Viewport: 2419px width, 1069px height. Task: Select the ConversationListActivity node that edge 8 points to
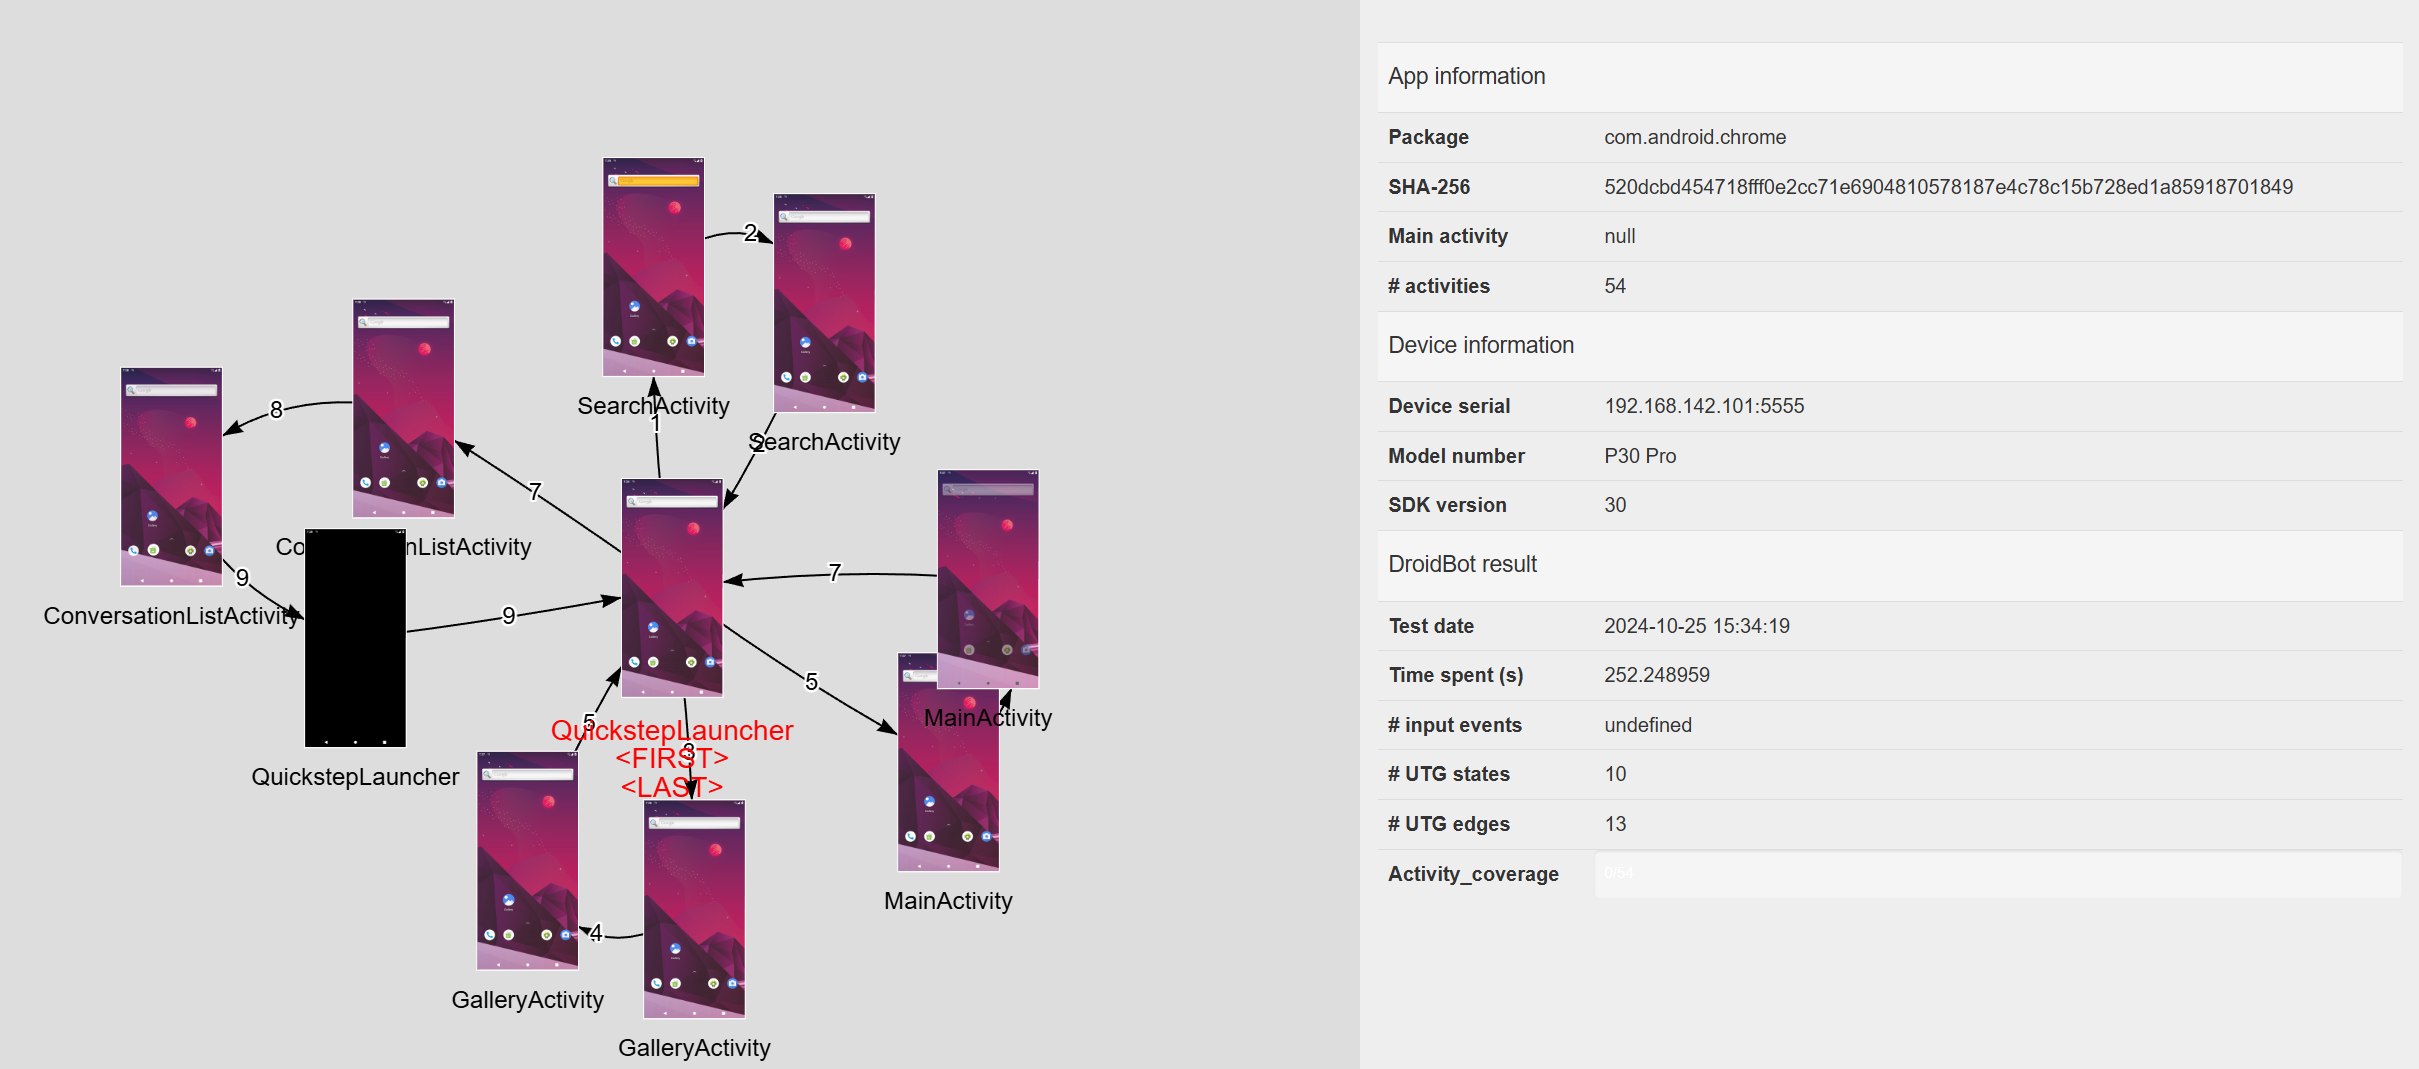coord(171,476)
